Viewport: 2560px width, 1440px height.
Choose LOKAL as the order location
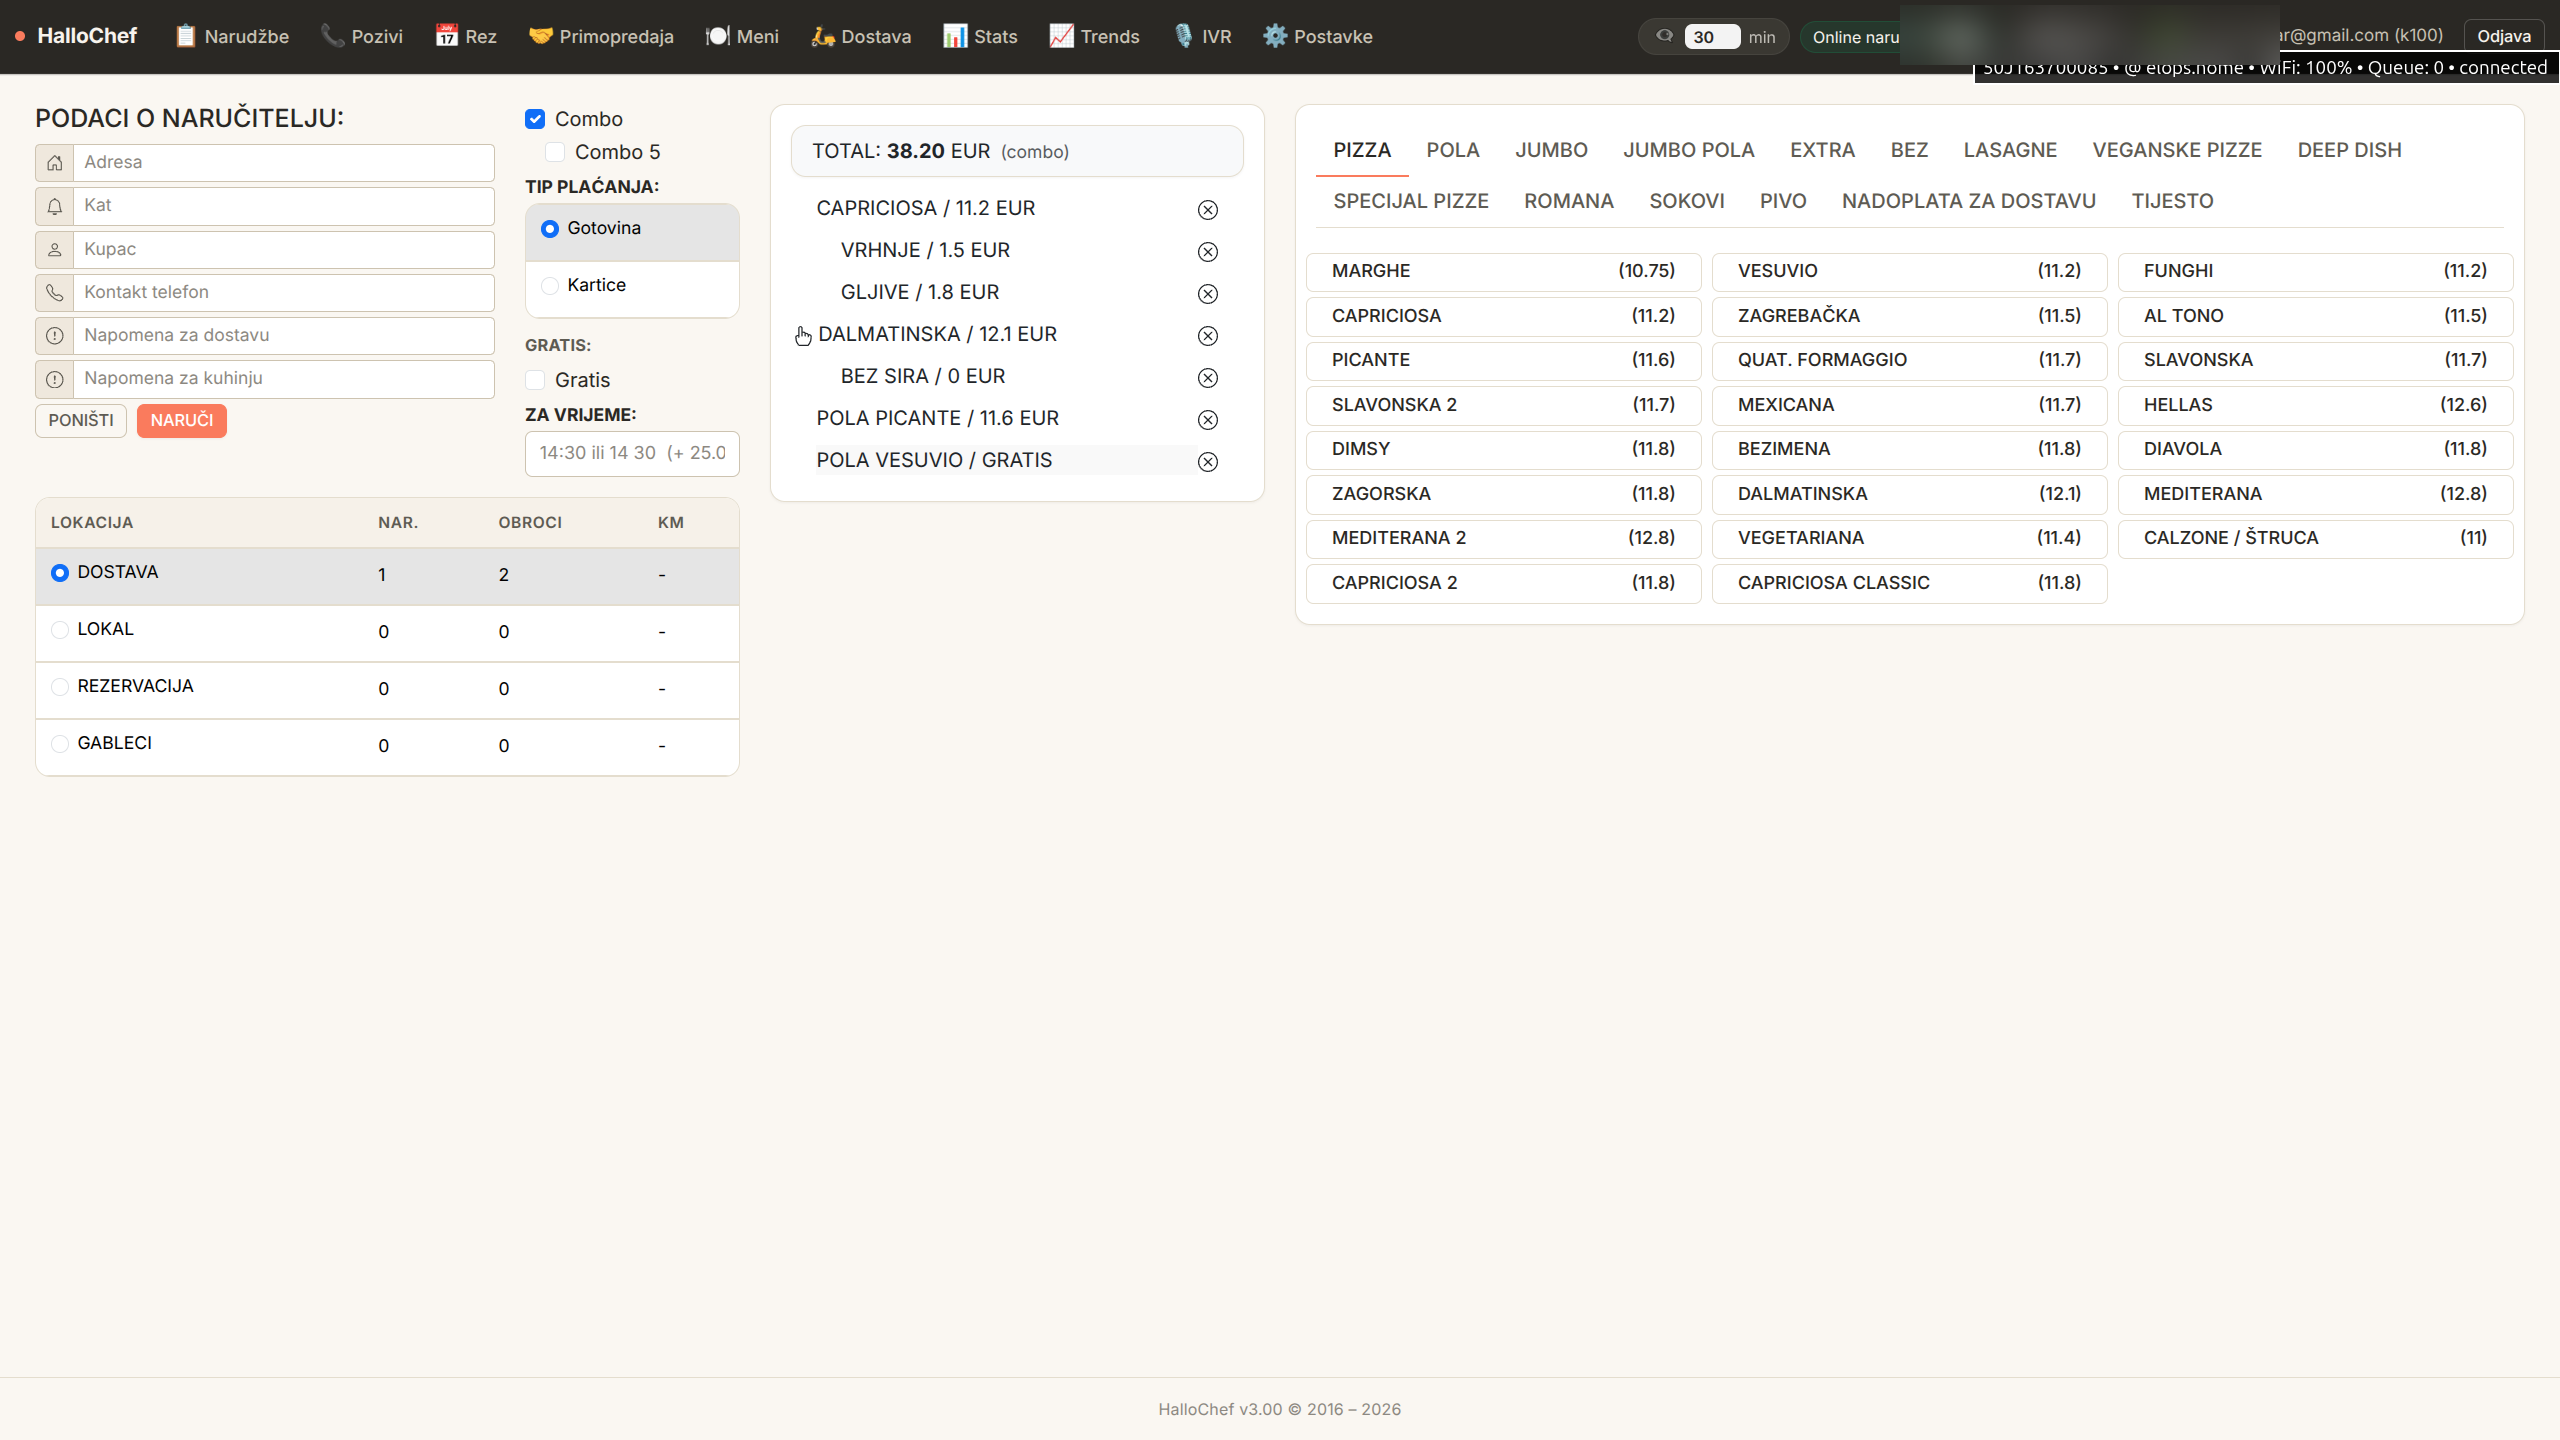[60, 630]
